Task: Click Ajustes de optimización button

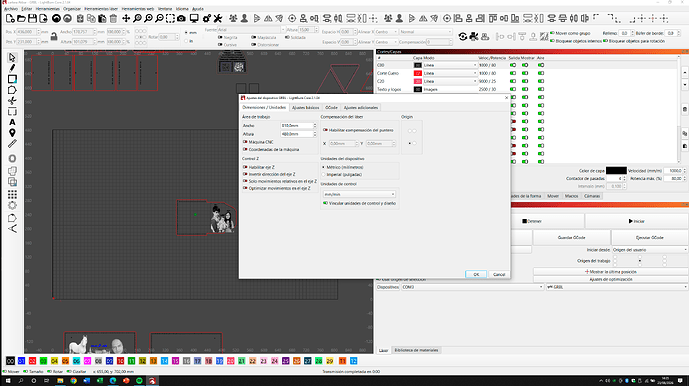Action: (x=611, y=279)
